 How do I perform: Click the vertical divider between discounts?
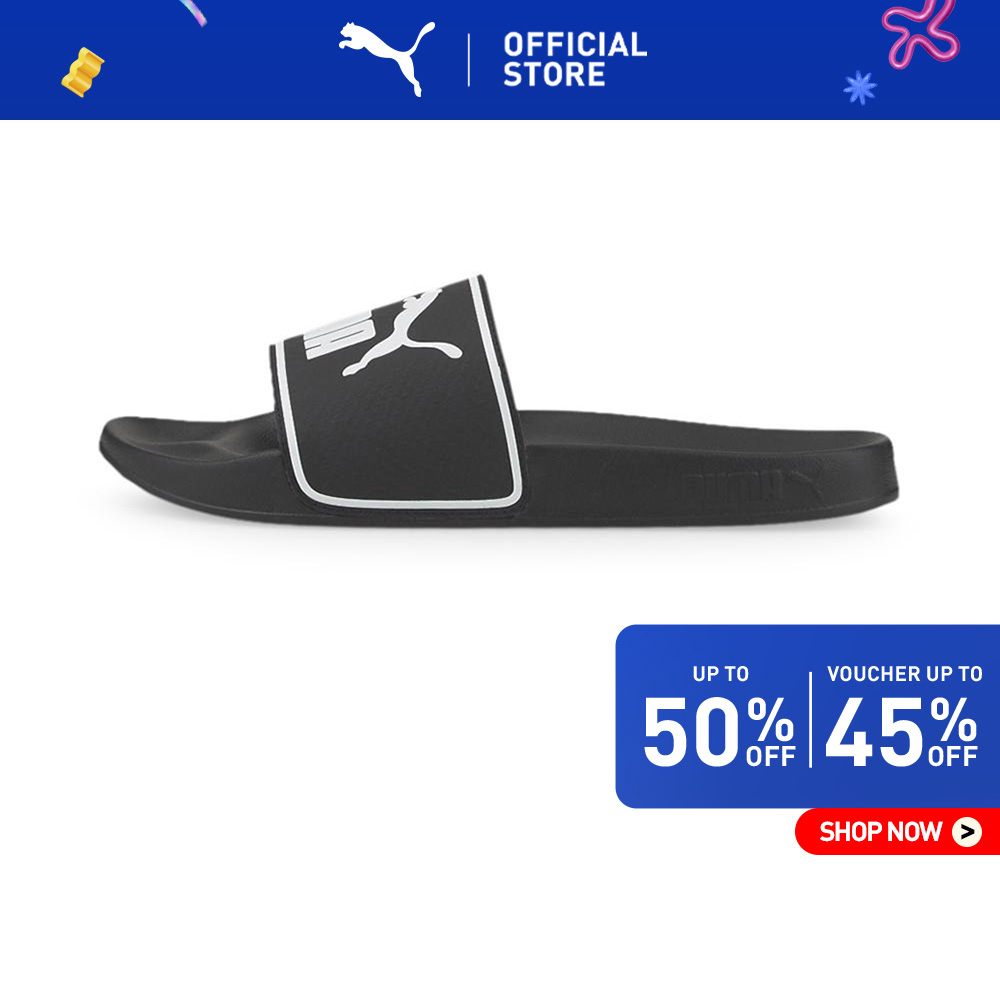811,719
